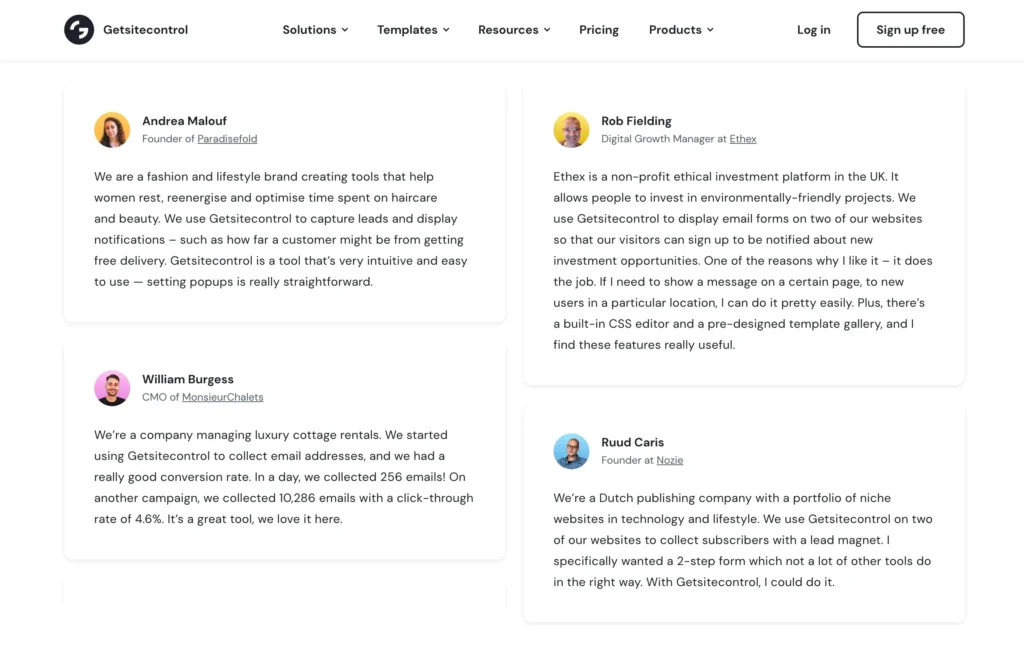Screen dimensions: 1024x648
Task: Click the Andrea Malouf name heading
Action: 184,121
